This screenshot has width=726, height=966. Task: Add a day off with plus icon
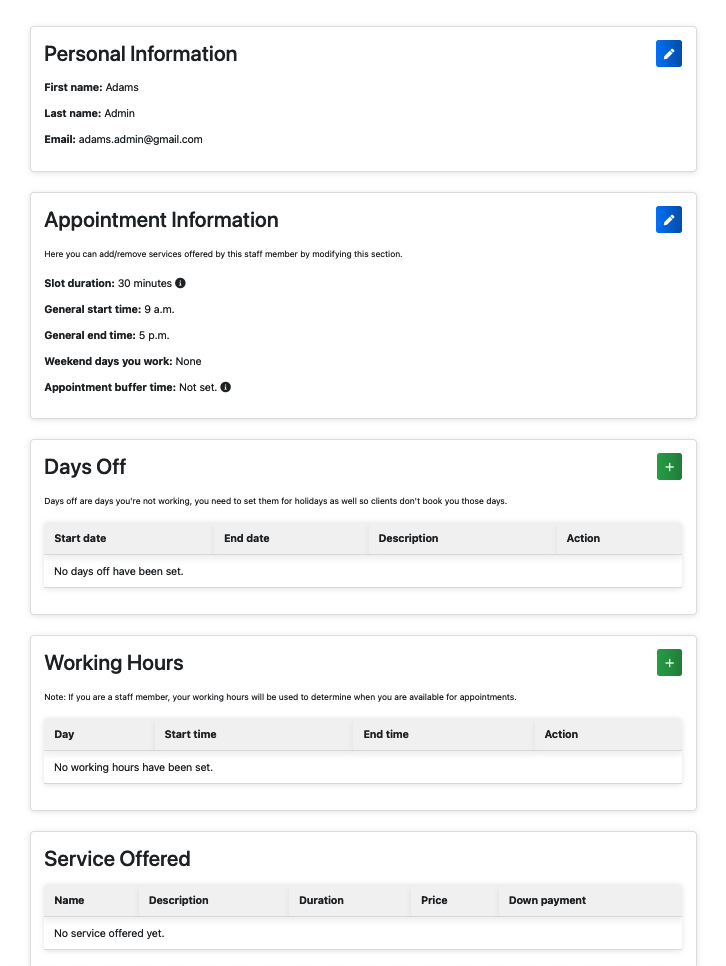[x=669, y=467]
